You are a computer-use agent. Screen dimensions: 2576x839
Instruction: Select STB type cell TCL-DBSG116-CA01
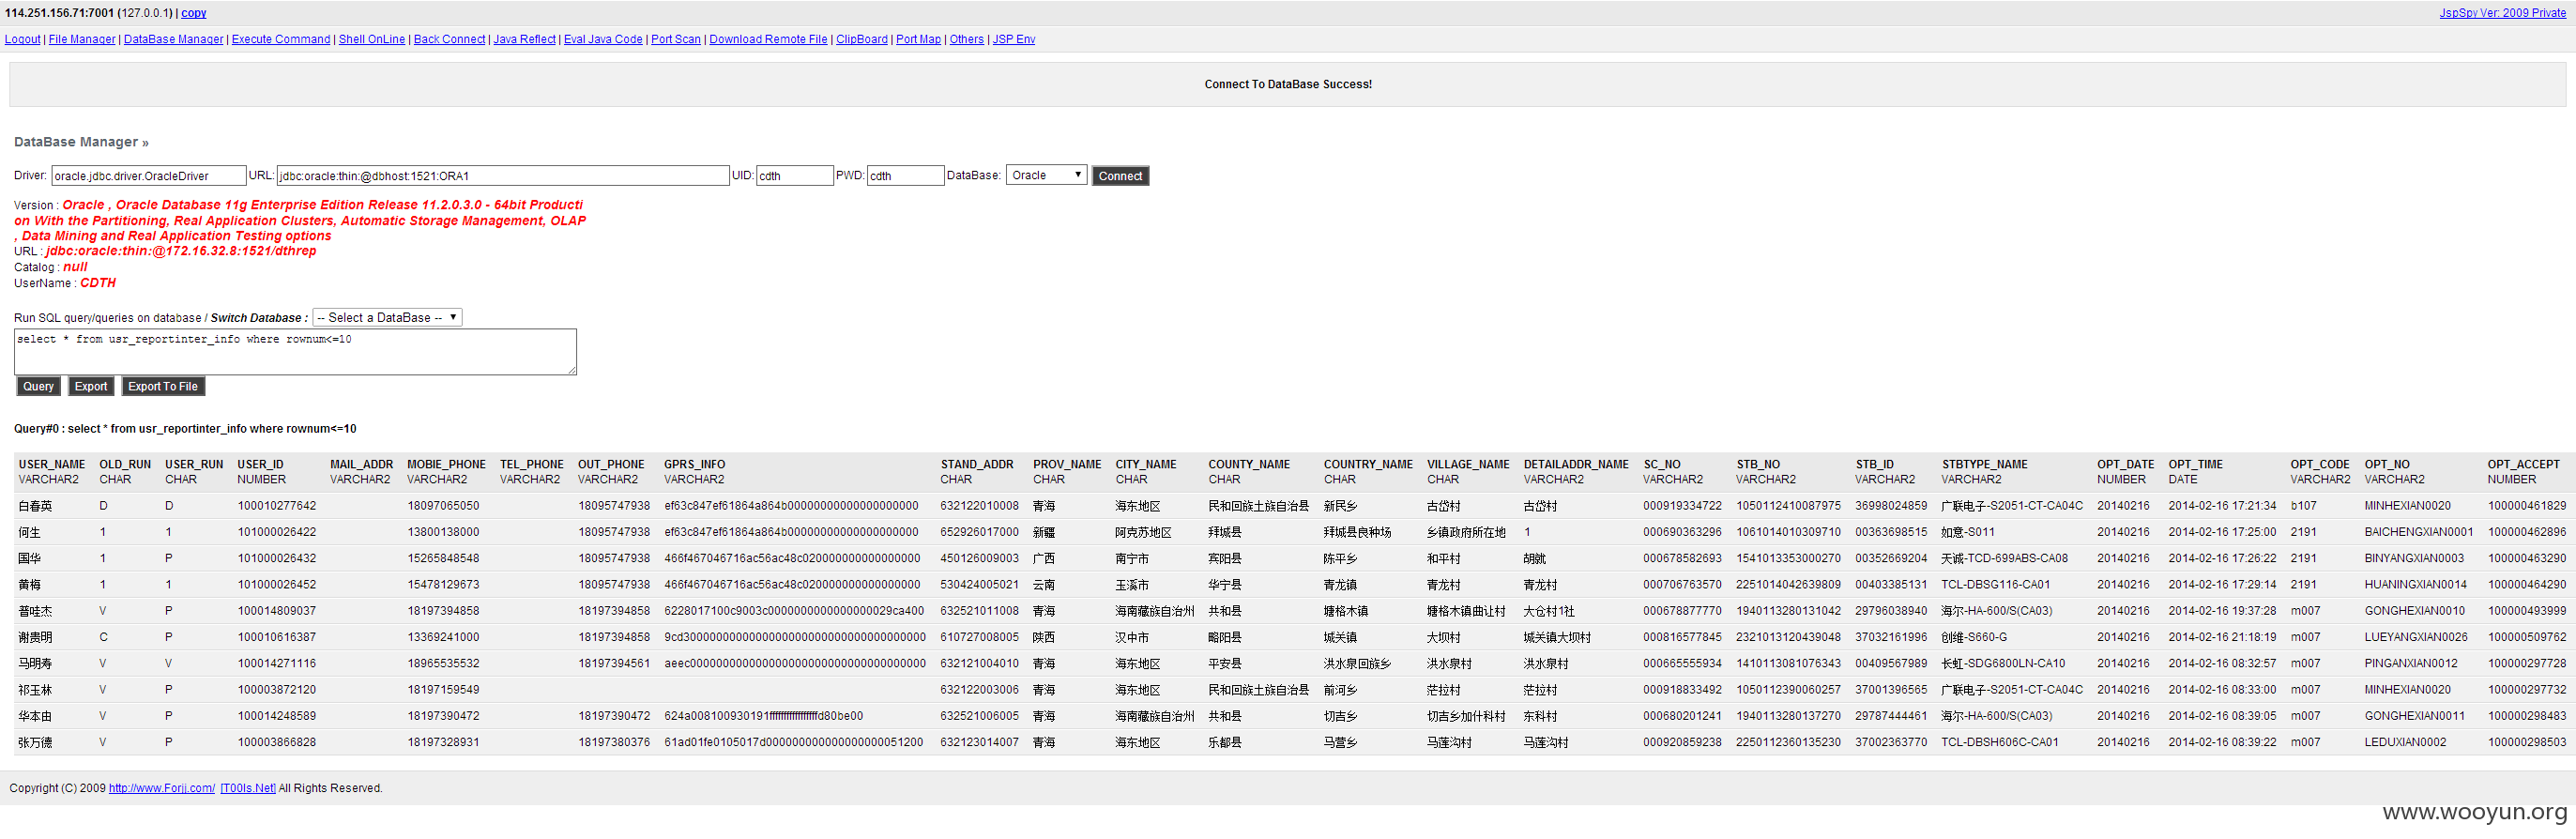point(1995,584)
